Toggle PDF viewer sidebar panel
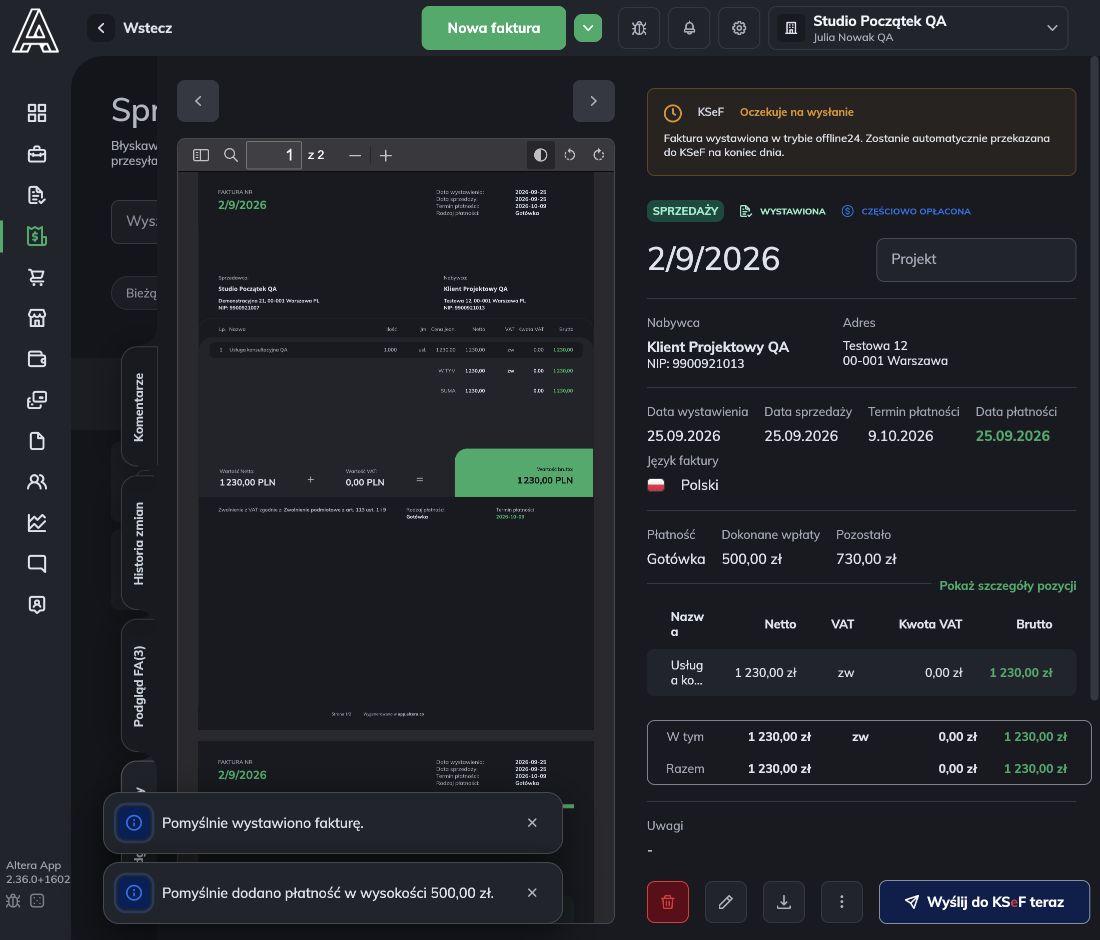Image resolution: width=1100 pixels, height=940 pixels. (201, 155)
